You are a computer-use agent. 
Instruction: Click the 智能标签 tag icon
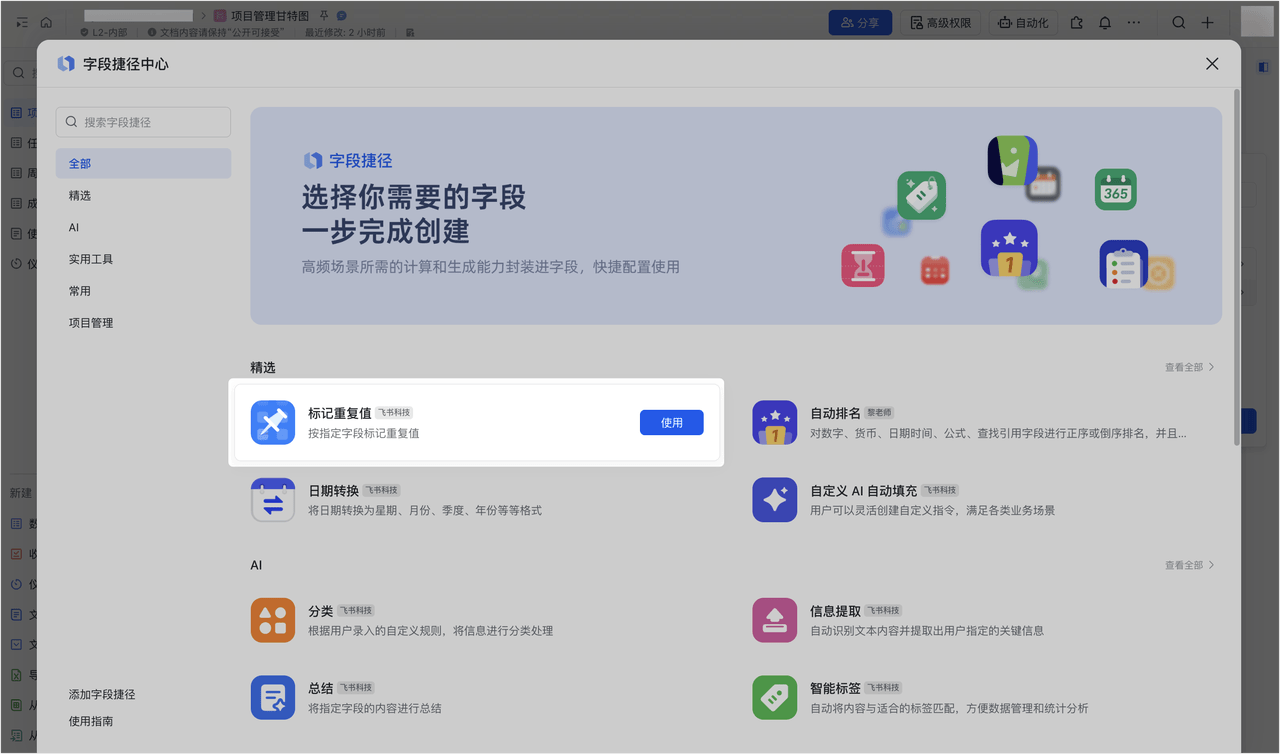tap(774, 697)
